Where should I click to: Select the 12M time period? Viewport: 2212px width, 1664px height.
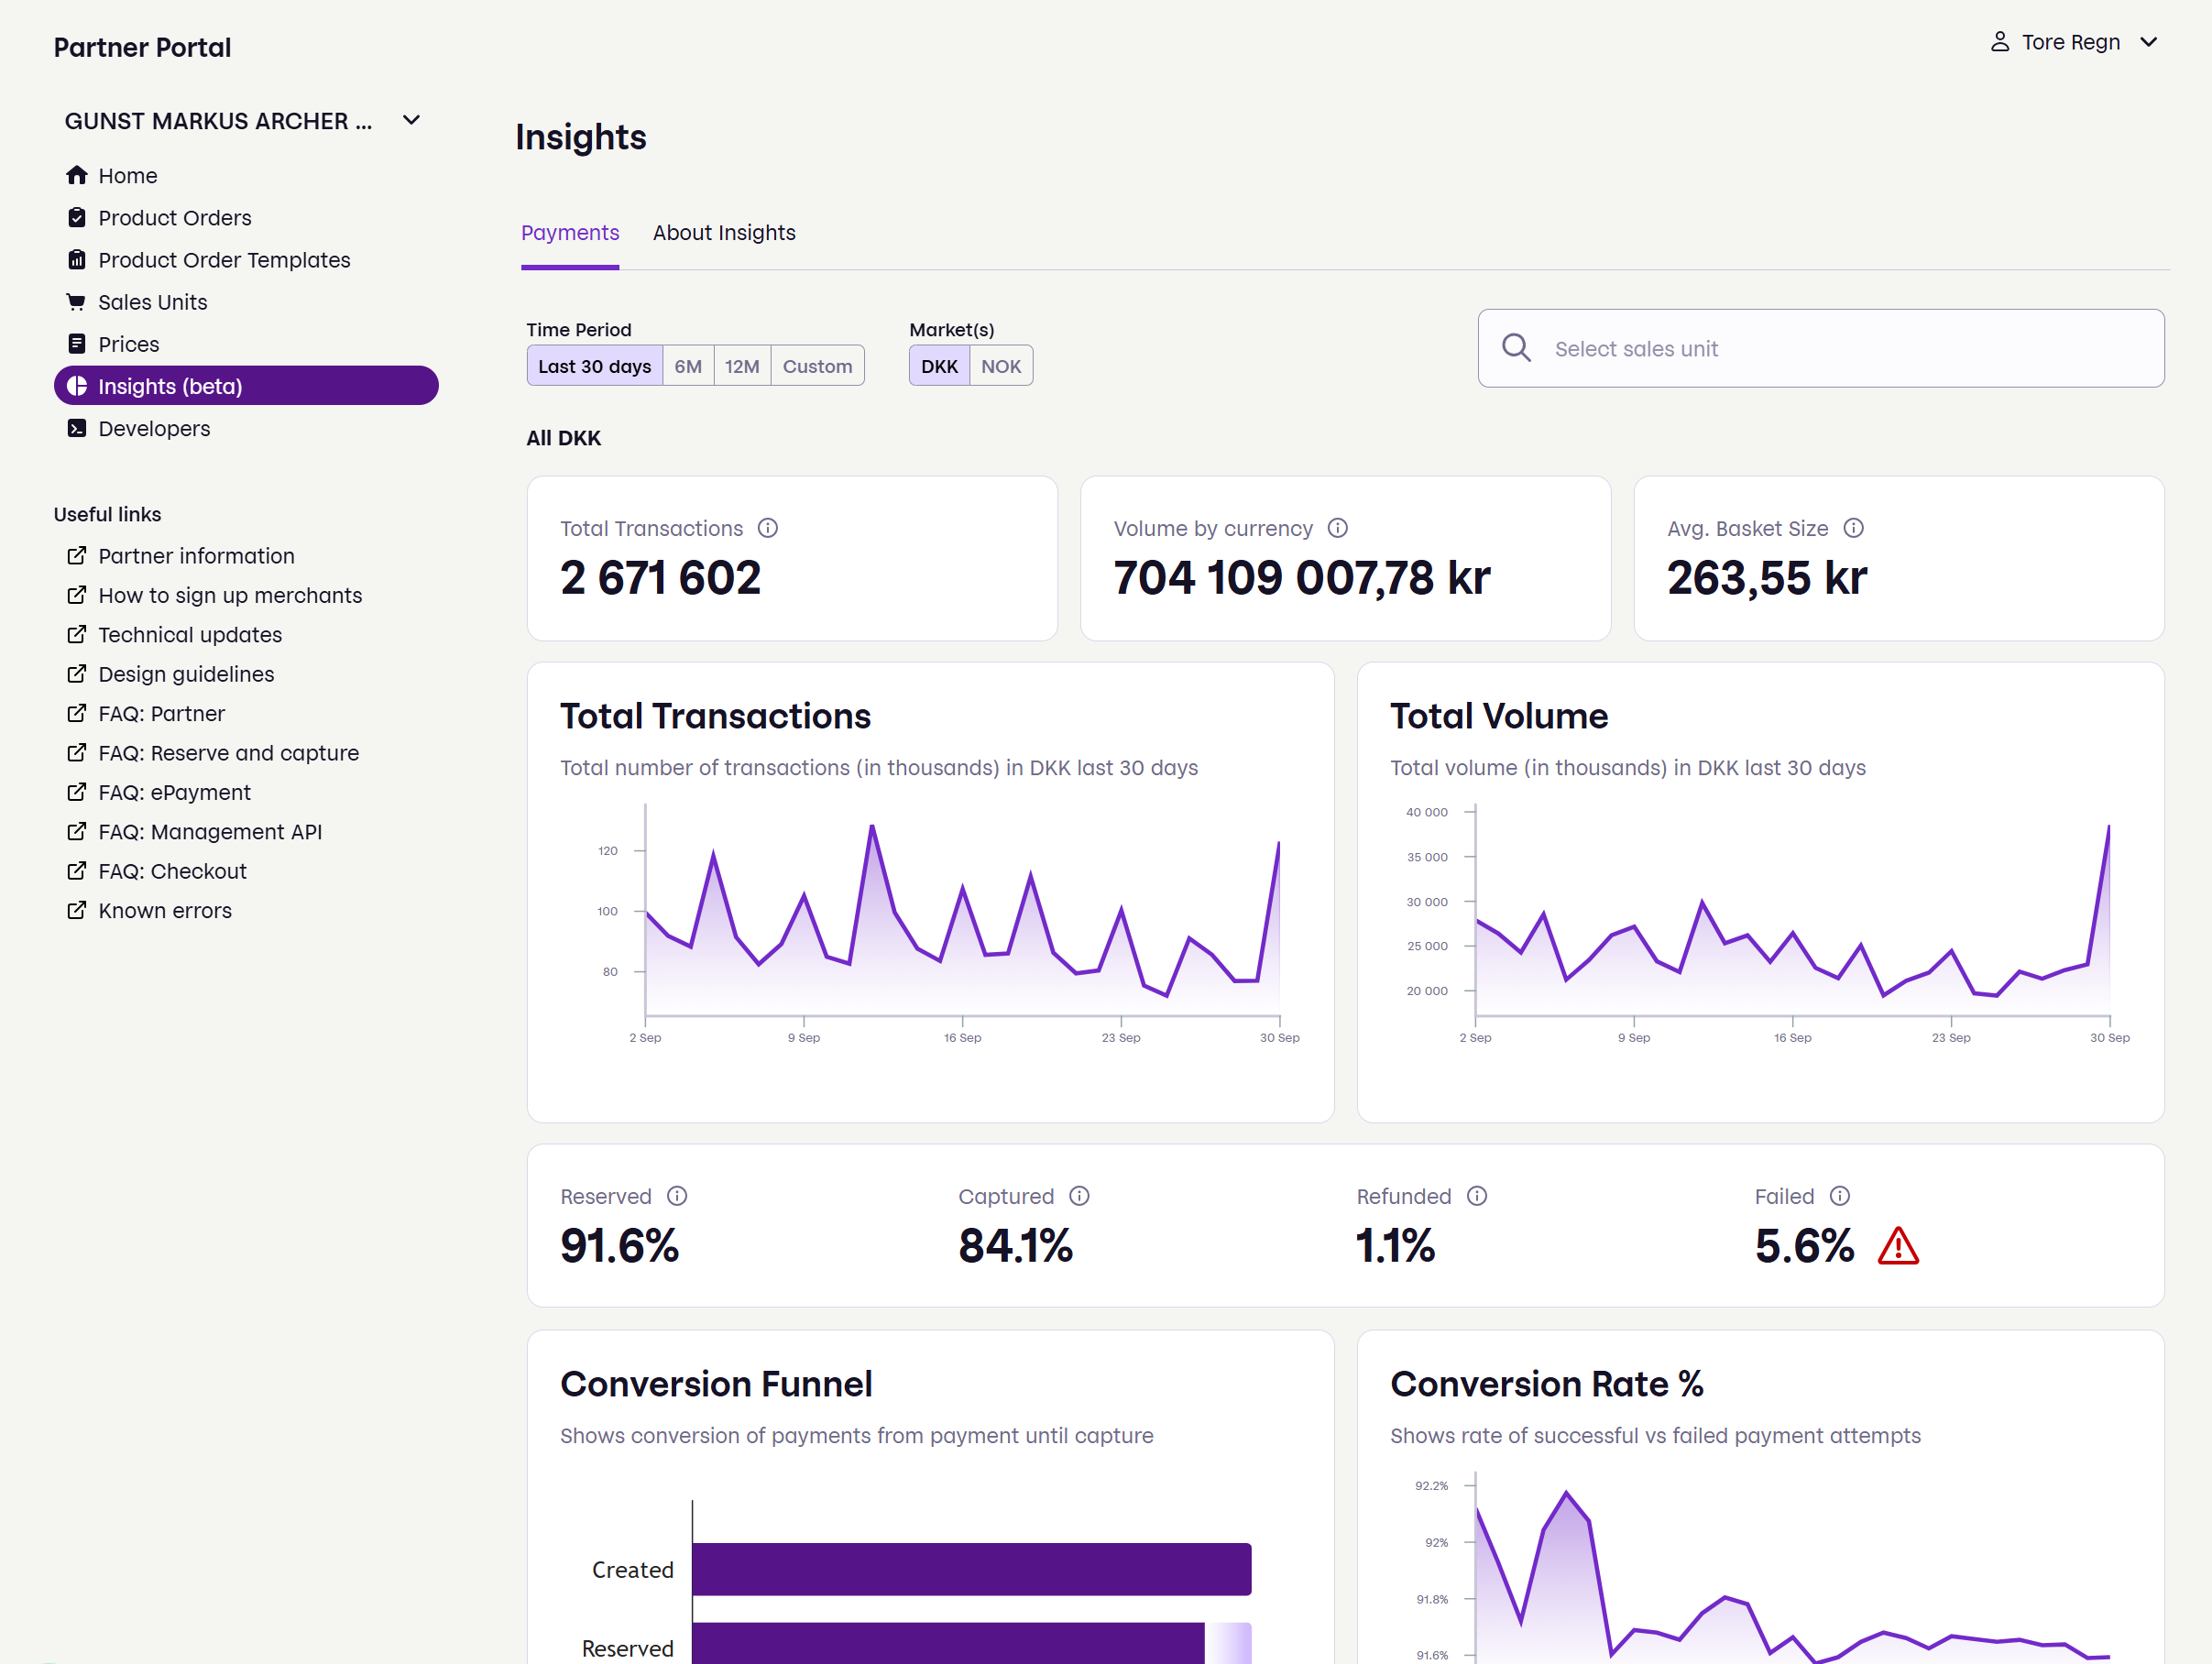tap(741, 366)
